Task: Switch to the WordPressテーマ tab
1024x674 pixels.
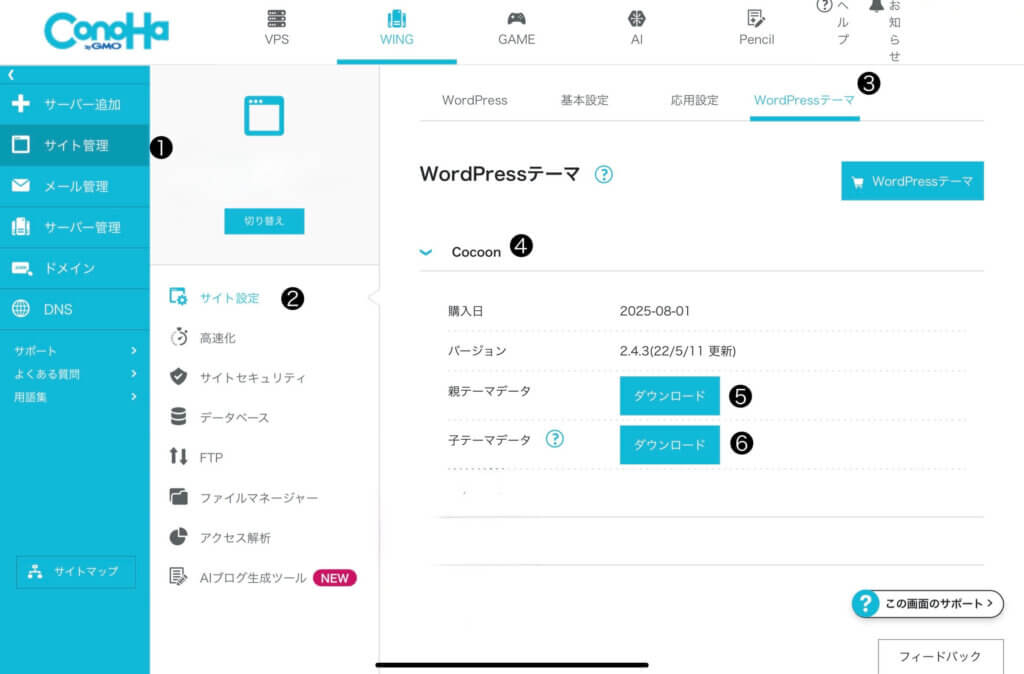Action: point(805,101)
